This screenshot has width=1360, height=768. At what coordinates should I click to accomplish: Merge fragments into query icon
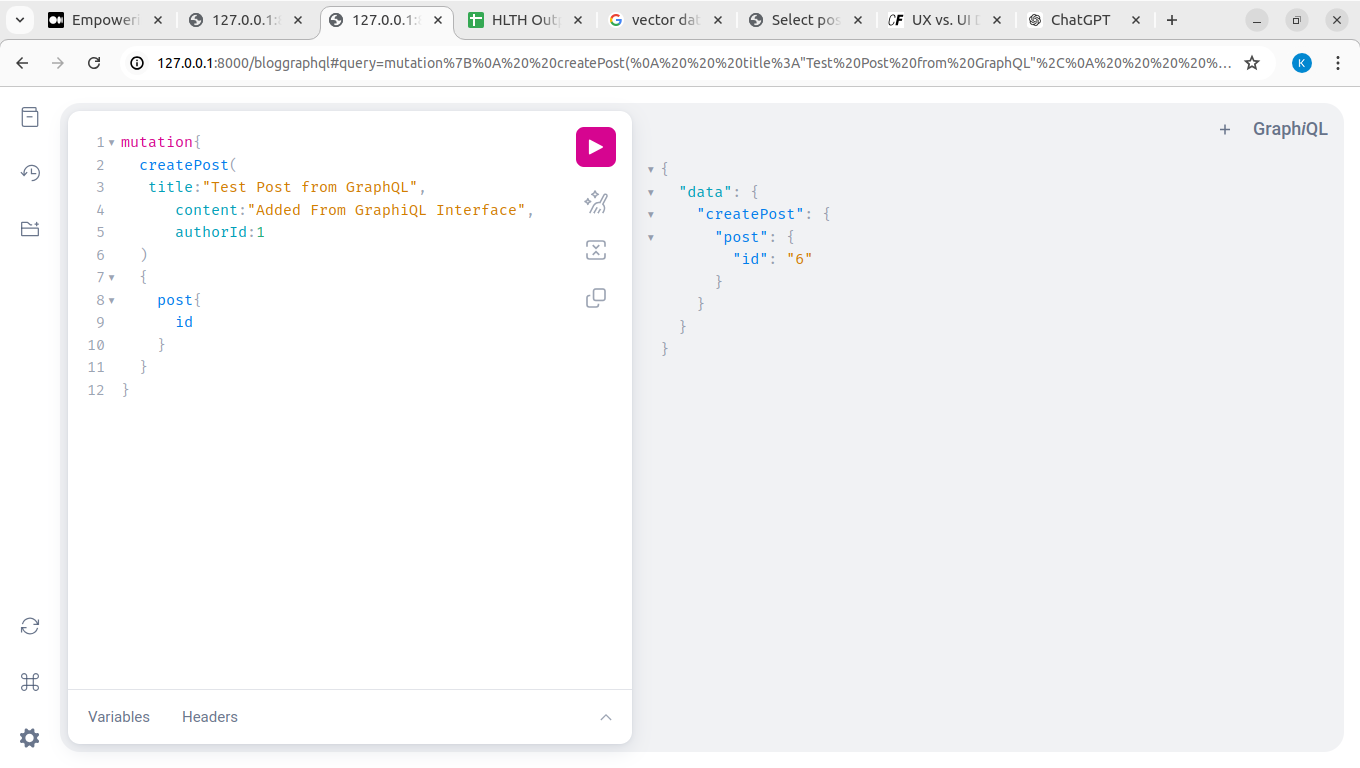595,250
